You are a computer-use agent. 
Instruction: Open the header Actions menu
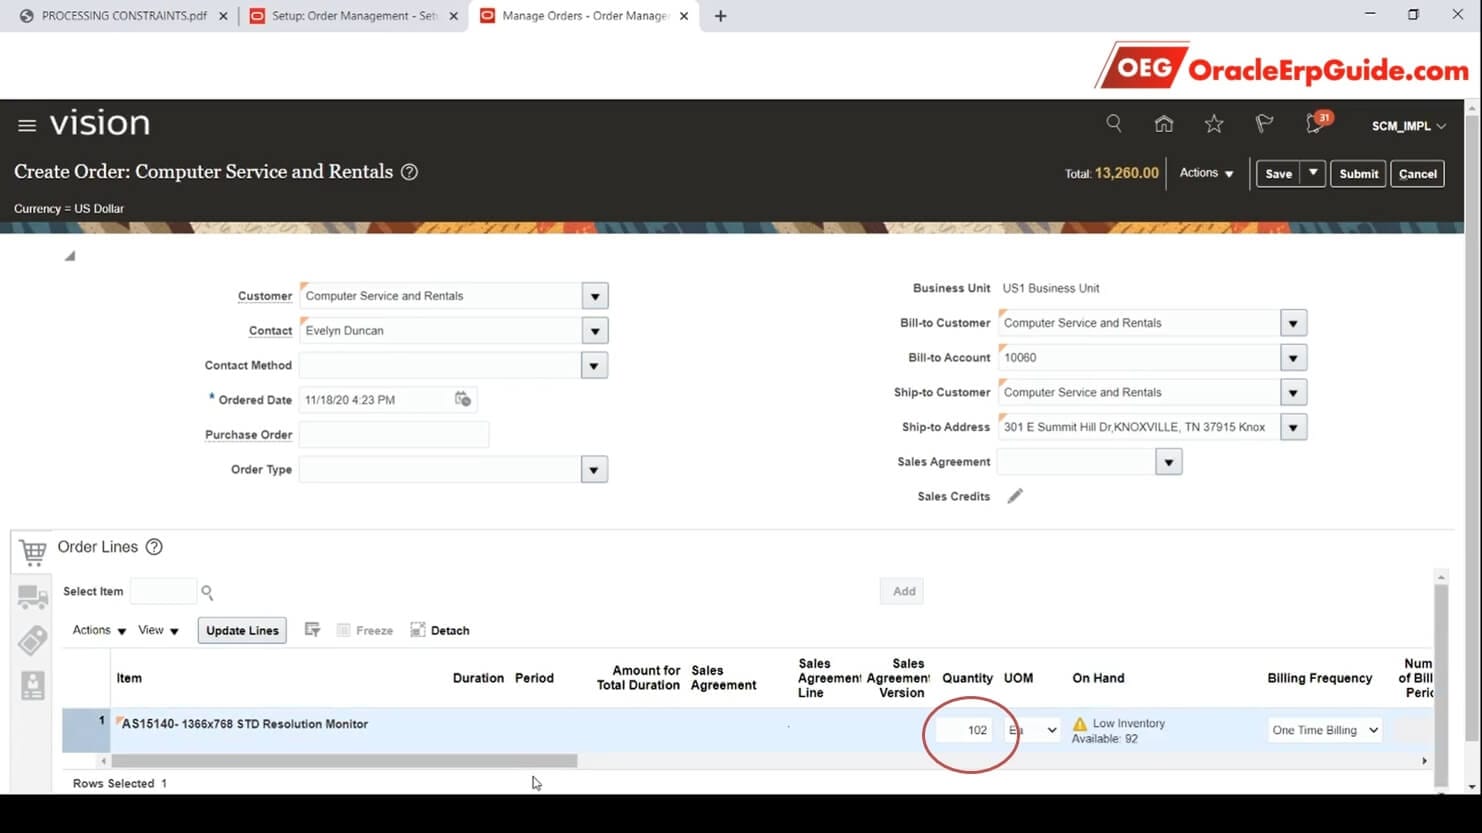pos(1206,173)
